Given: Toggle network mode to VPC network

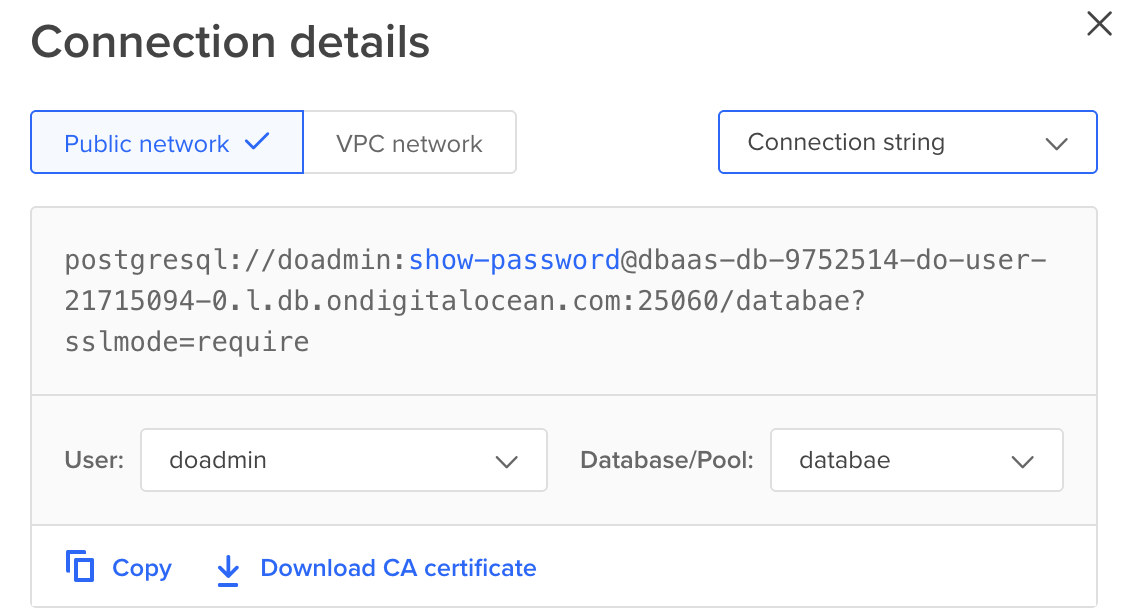Looking at the screenshot, I should tap(410, 142).
